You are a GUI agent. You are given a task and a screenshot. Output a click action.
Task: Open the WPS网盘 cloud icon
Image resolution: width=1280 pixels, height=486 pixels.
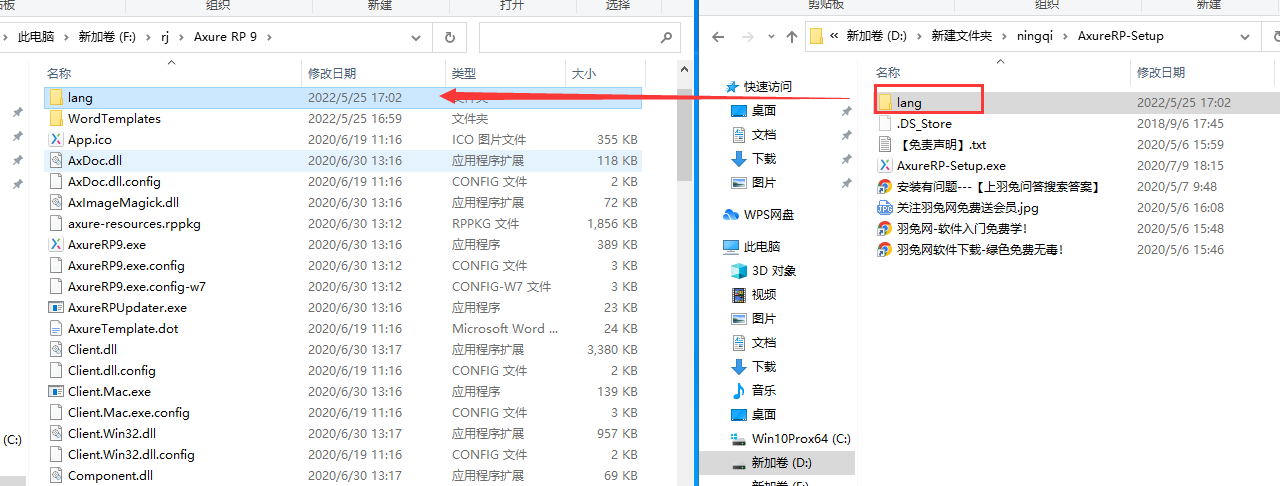pyautogui.click(x=731, y=215)
